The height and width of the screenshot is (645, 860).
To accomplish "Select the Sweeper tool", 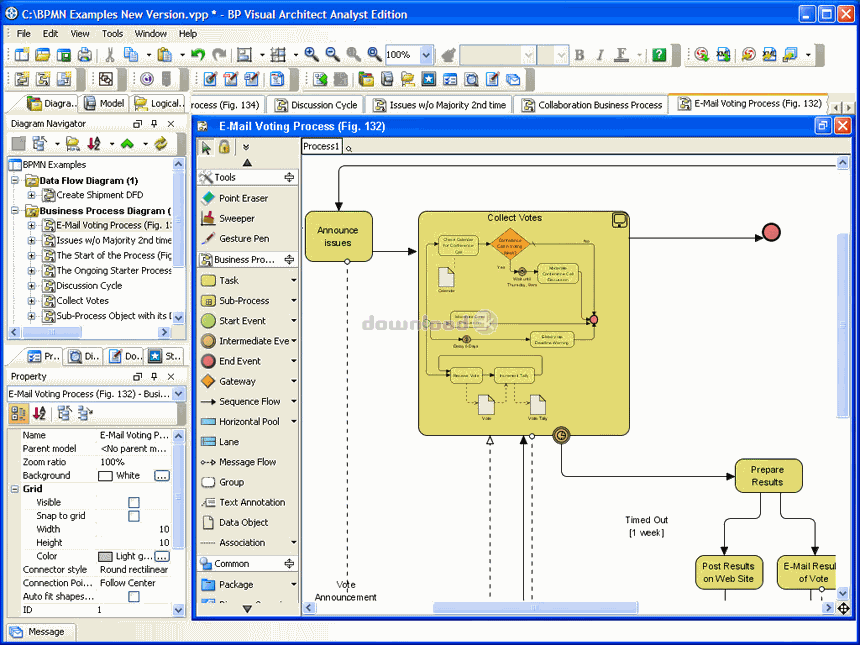I will (x=236, y=218).
